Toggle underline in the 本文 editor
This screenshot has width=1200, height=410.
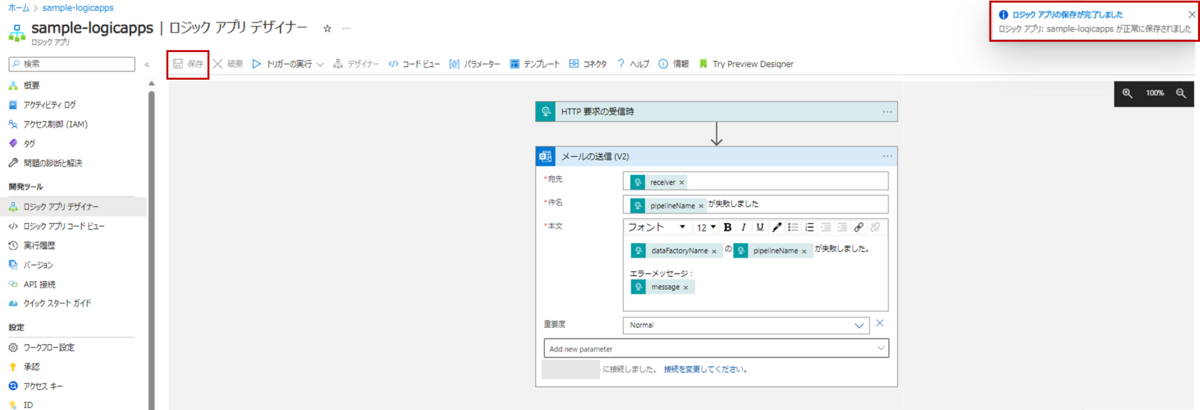pyautogui.click(x=760, y=227)
